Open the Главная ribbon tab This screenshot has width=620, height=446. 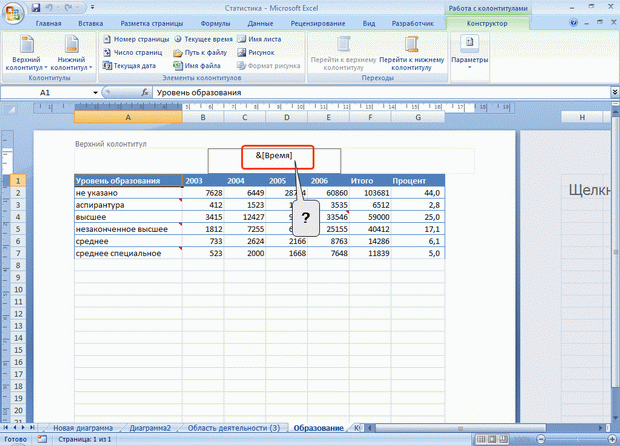(x=48, y=24)
